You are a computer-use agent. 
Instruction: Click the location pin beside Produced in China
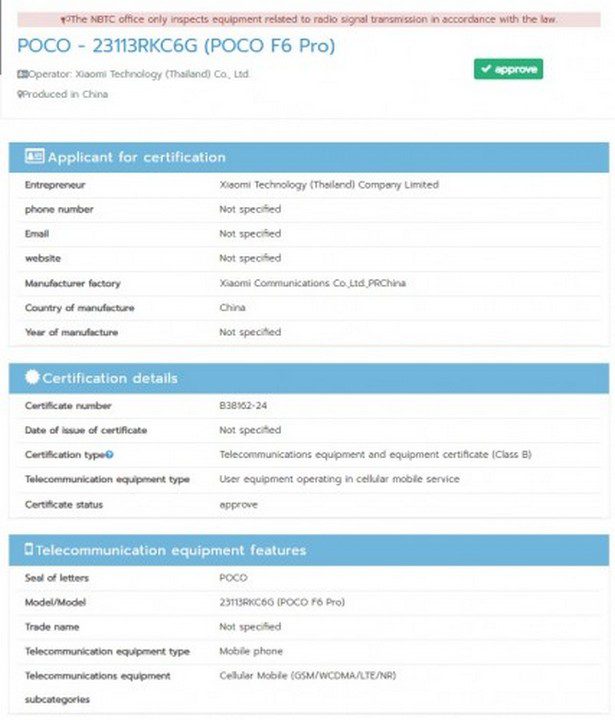(21, 94)
